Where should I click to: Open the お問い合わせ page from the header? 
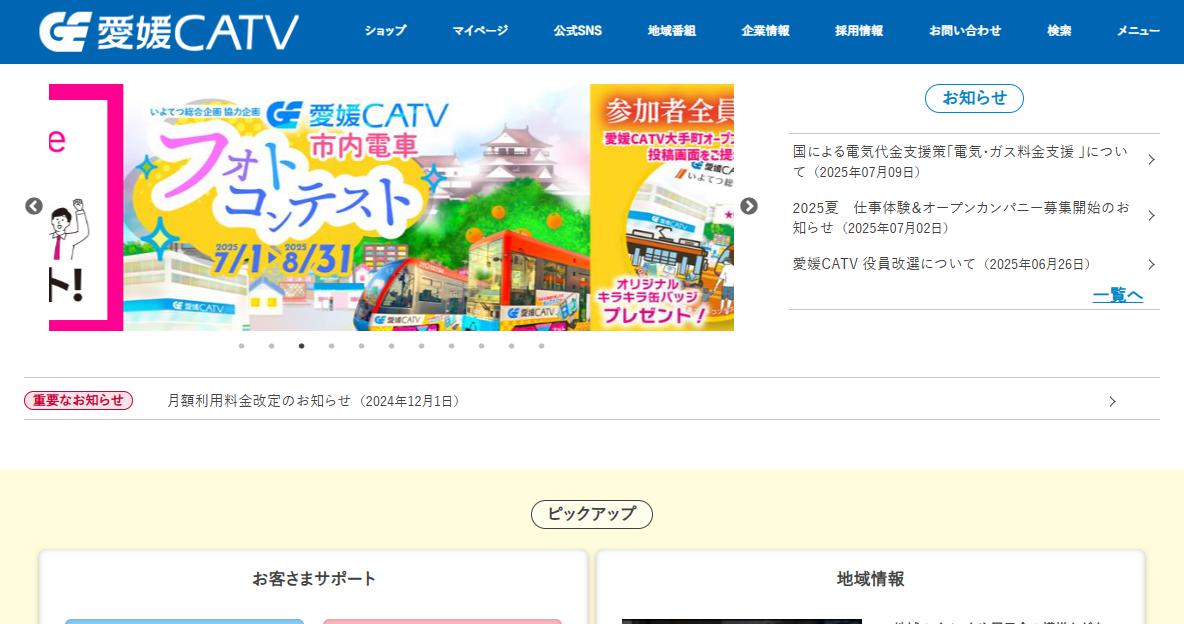coord(965,31)
